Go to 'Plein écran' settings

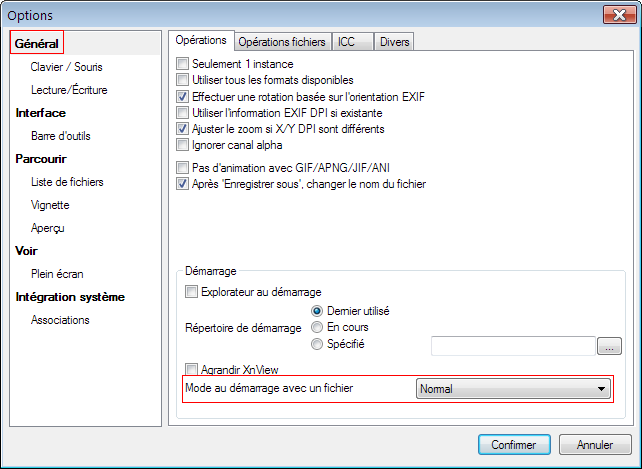click(x=57, y=273)
